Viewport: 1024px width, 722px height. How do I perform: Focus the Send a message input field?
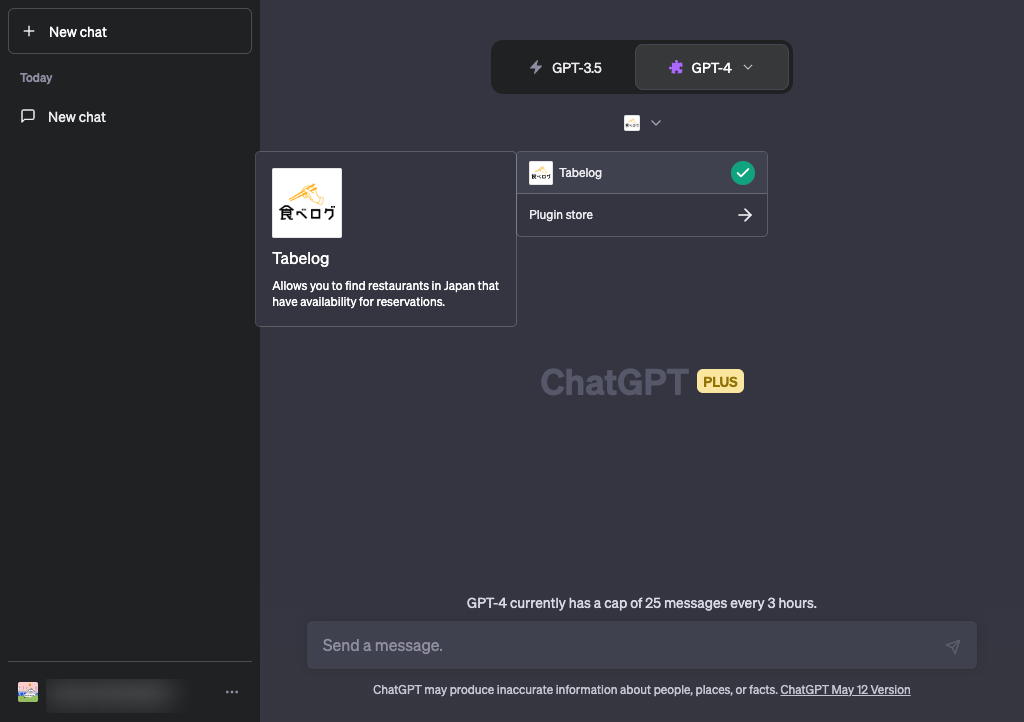pos(620,646)
